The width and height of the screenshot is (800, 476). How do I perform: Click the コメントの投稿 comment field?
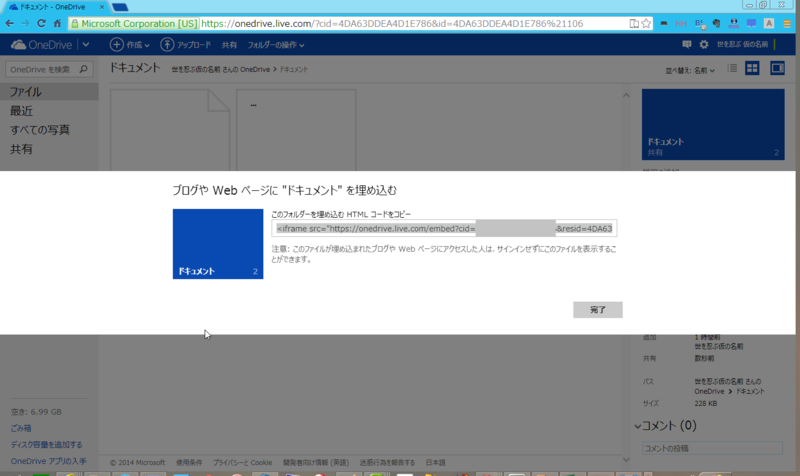[712, 448]
